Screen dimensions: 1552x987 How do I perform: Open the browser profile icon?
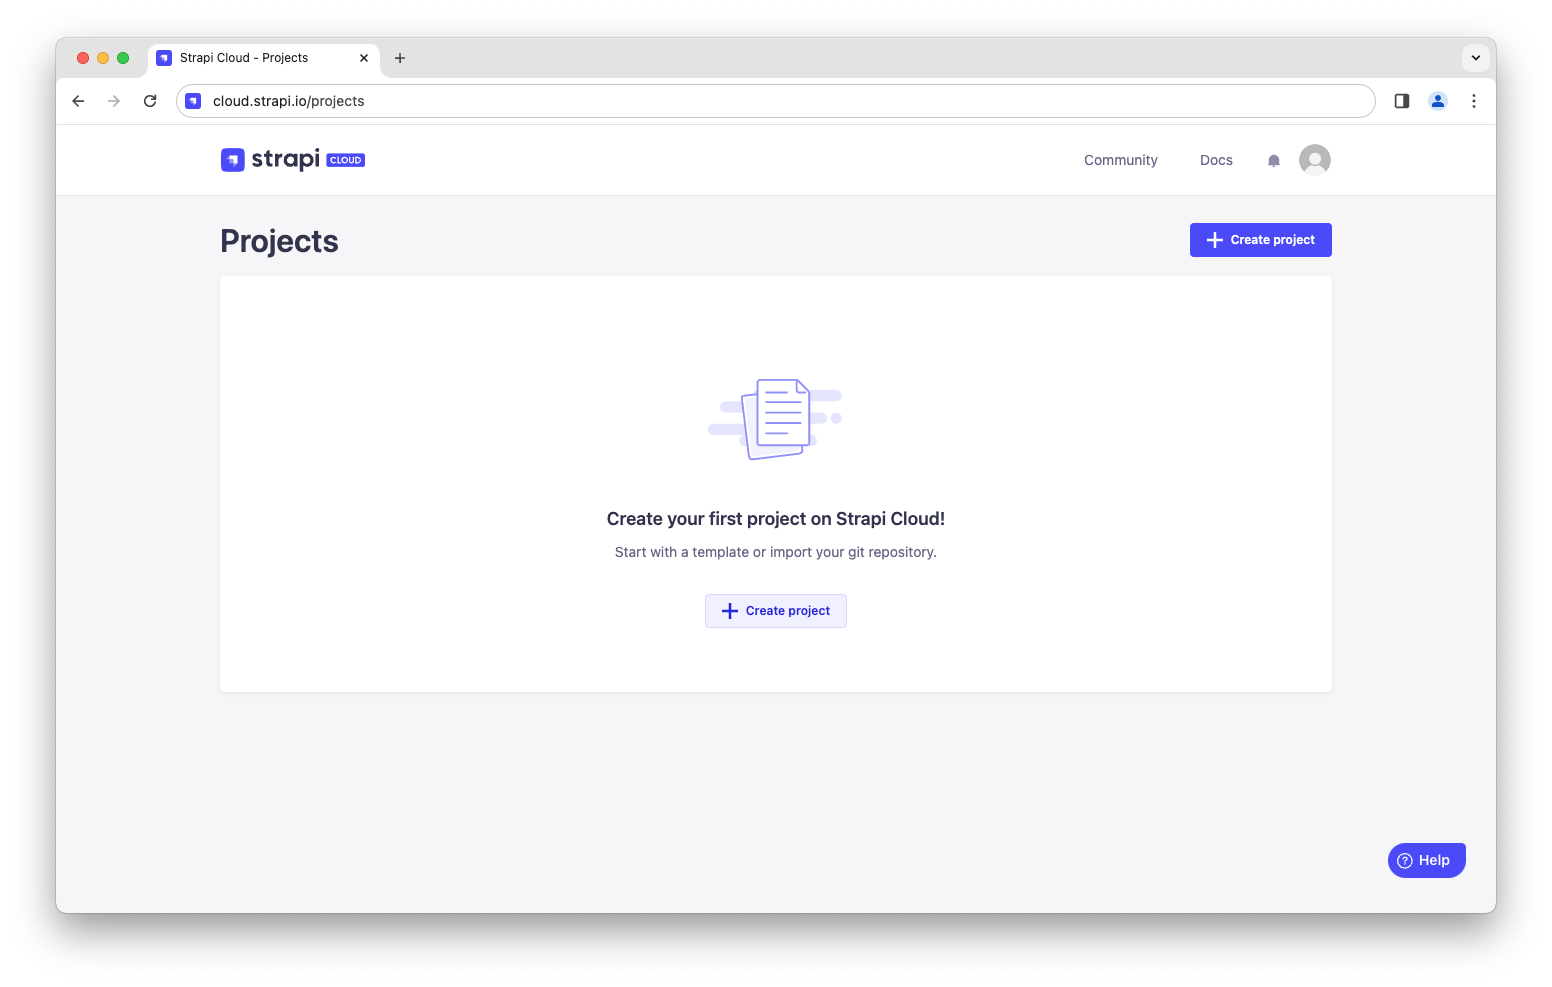pos(1437,101)
